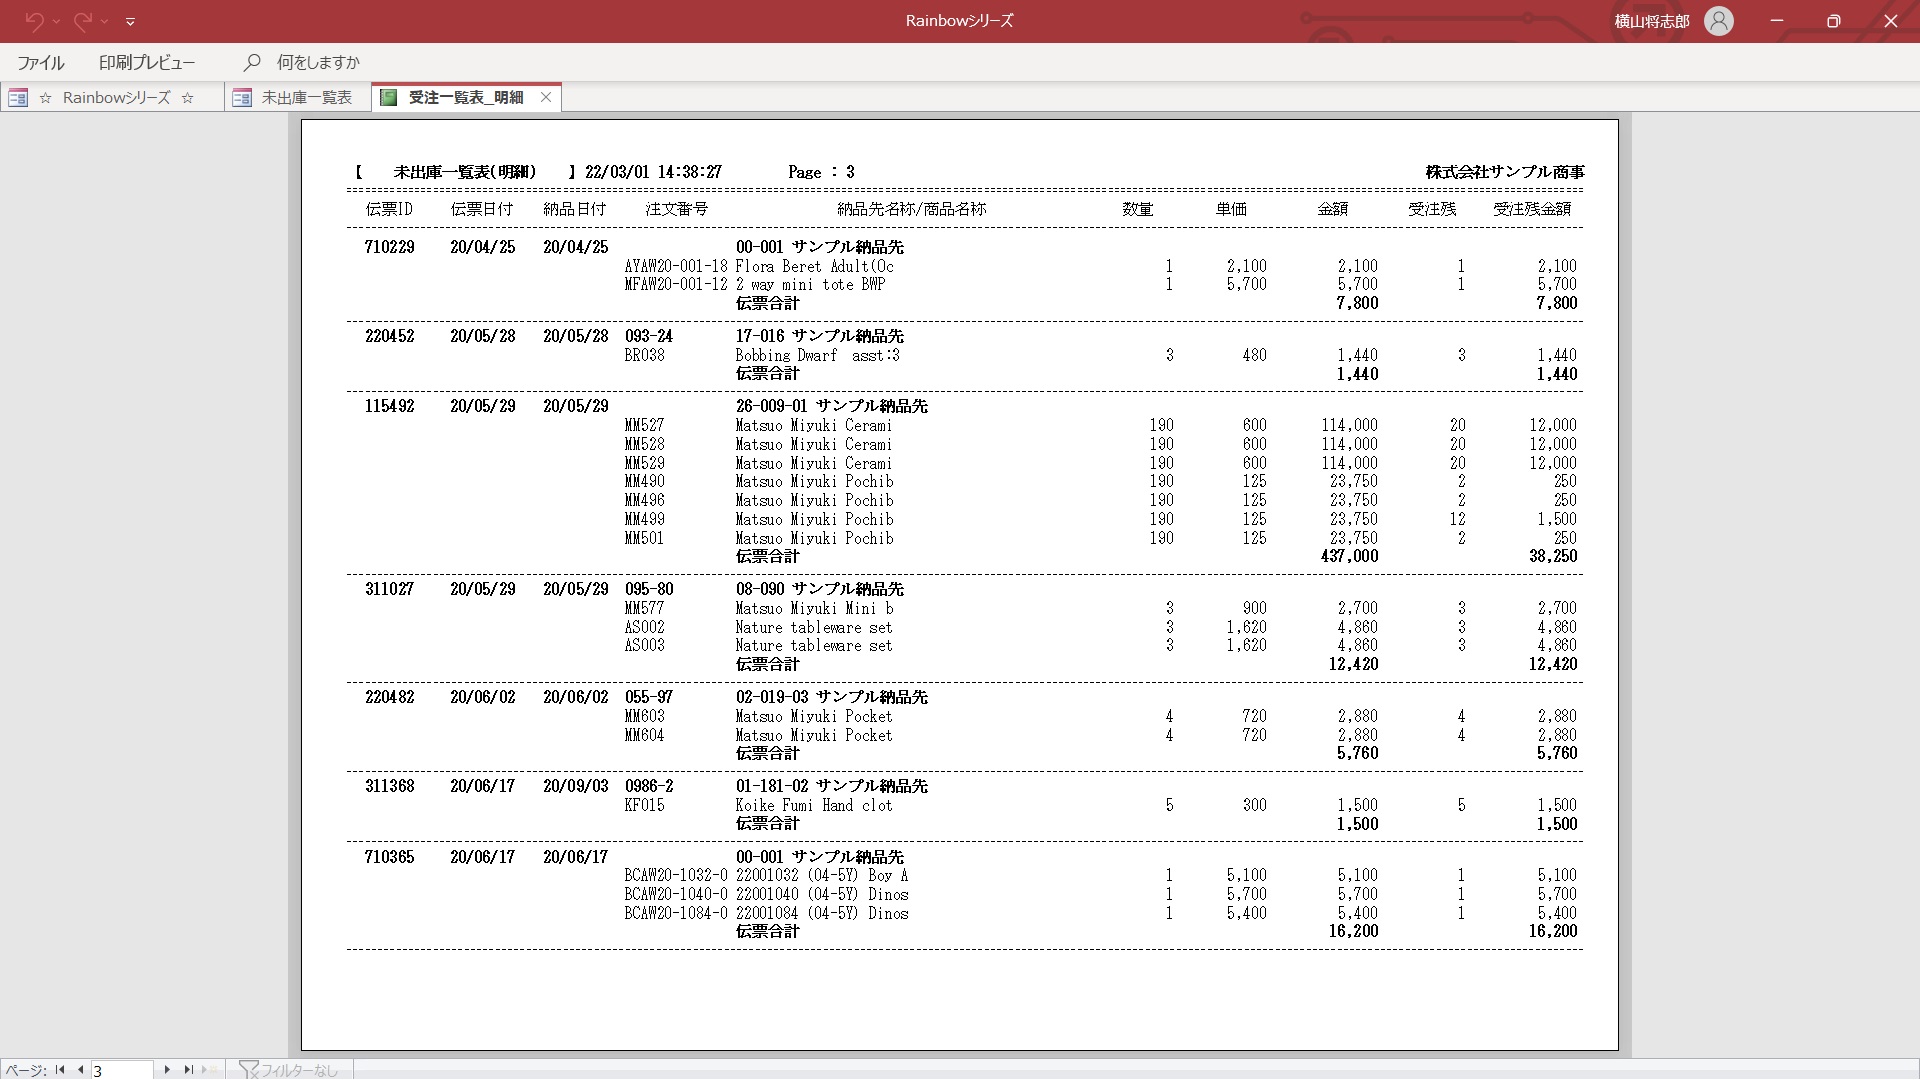The width and height of the screenshot is (1920, 1080).
Task: Switch to the Rainbowシリーズ document tab
Action: pos(116,97)
